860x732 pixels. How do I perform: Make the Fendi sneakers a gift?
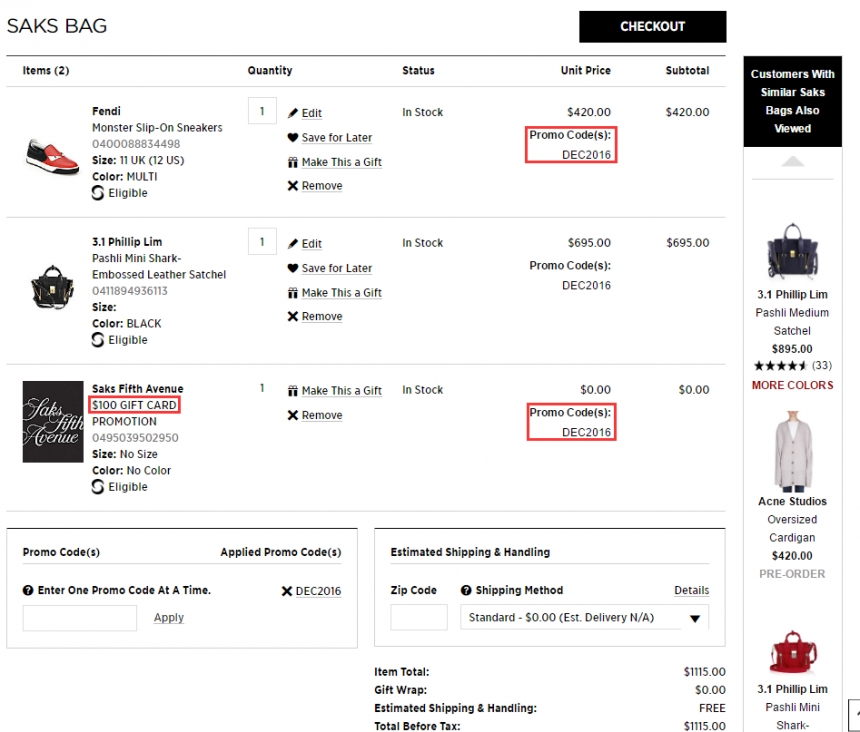[x=342, y=162]
